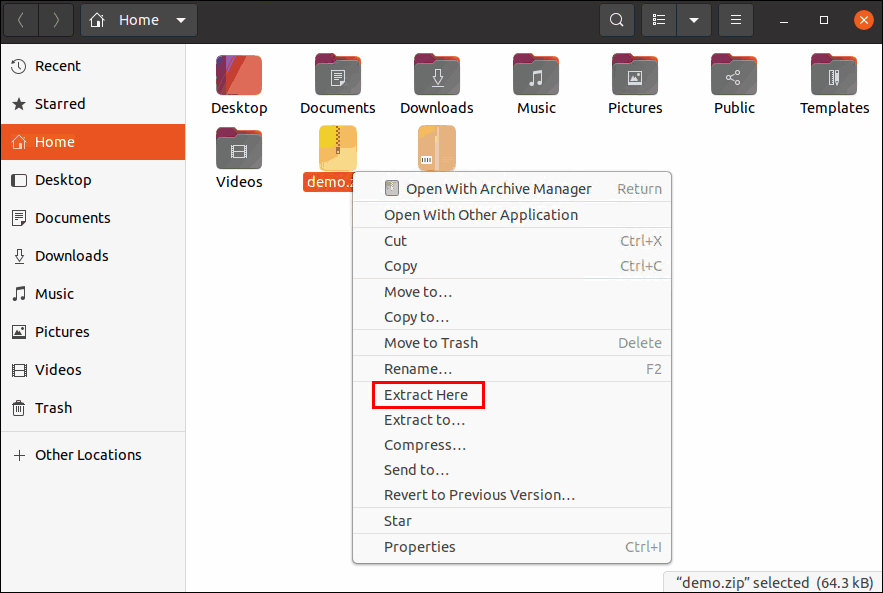Select the Music folder icon in the grid
Image resolution: width=883 pixels, height=593 pixels.
[x=536, y=75]
